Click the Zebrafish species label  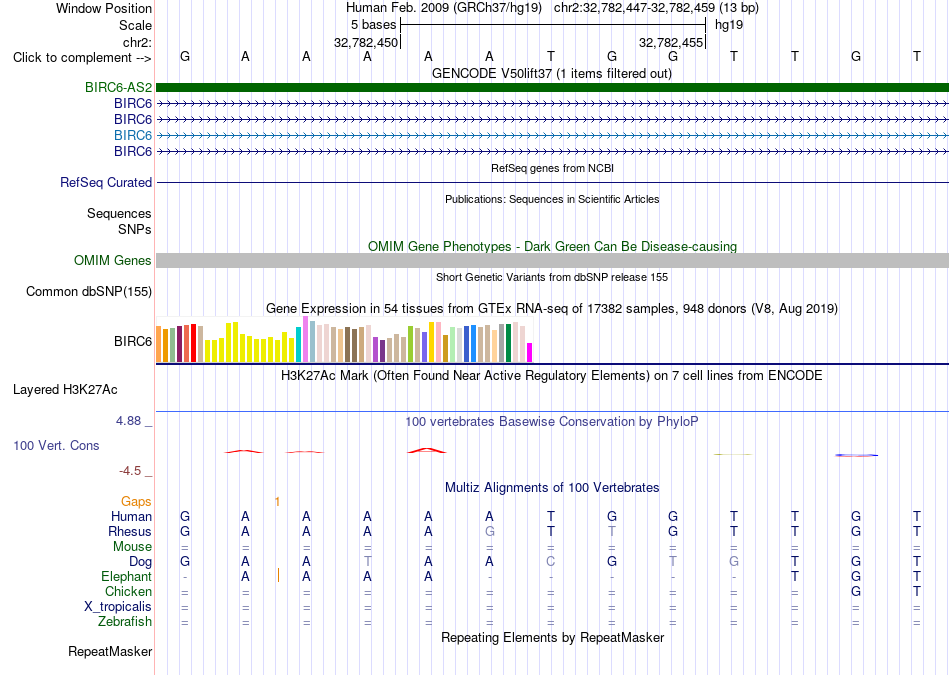125,622
